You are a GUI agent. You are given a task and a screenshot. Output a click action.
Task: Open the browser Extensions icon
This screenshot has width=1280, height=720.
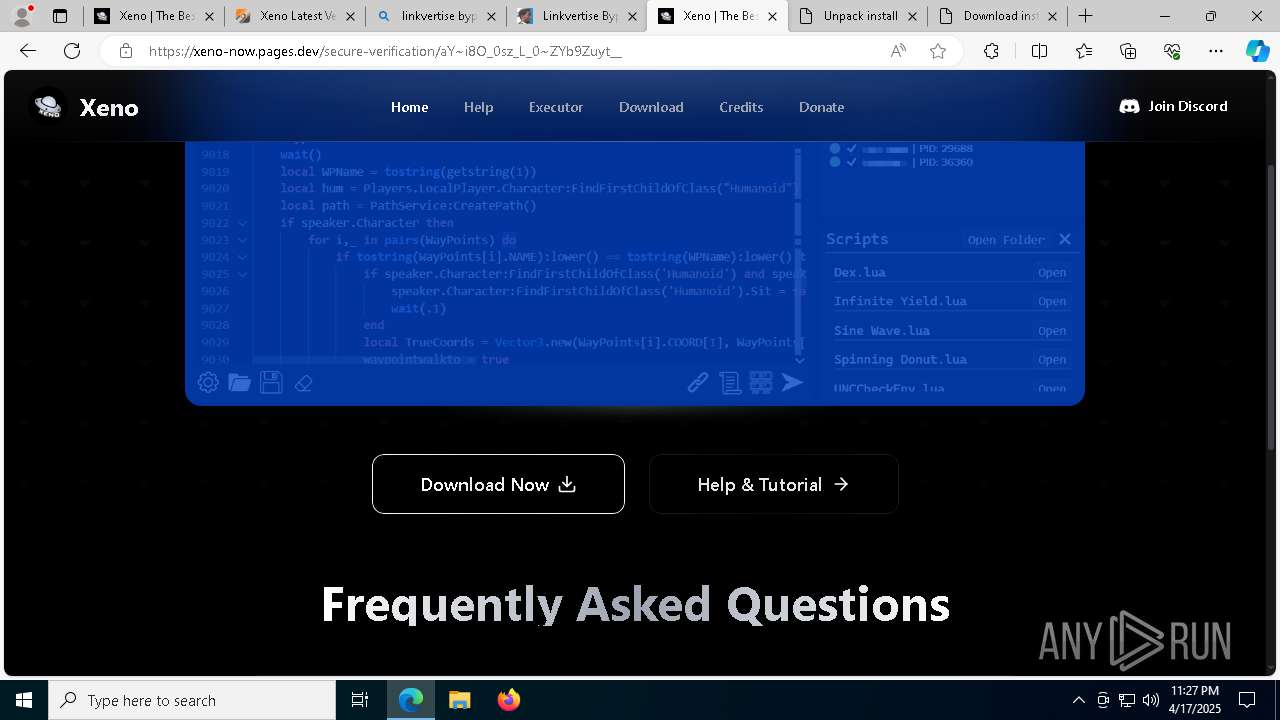click(x=991, y=51)
